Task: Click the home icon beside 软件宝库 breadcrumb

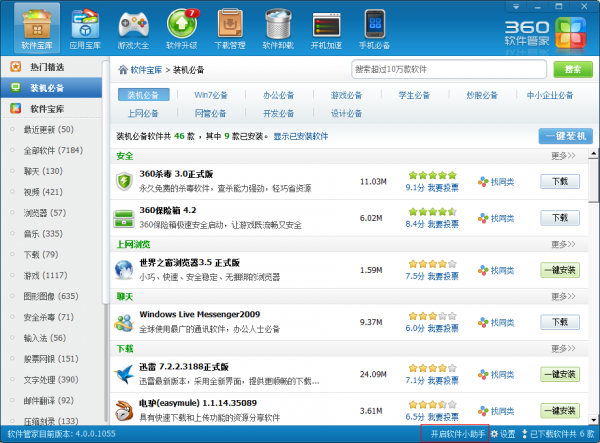Action: (123, 70)
